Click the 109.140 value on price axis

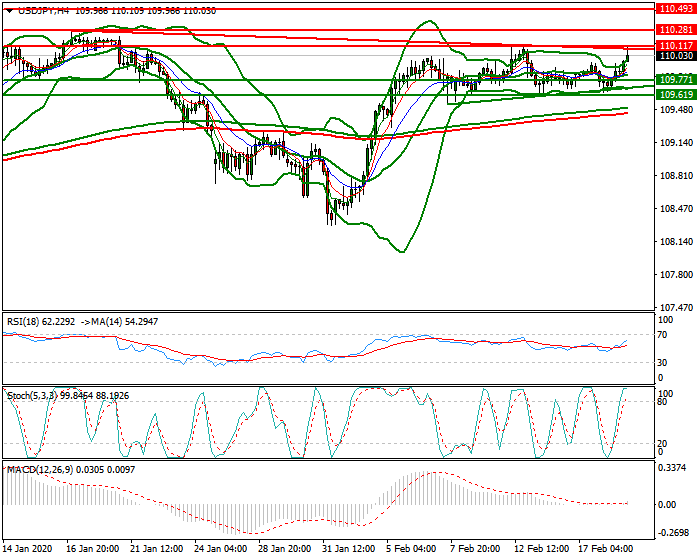(676, 143)
